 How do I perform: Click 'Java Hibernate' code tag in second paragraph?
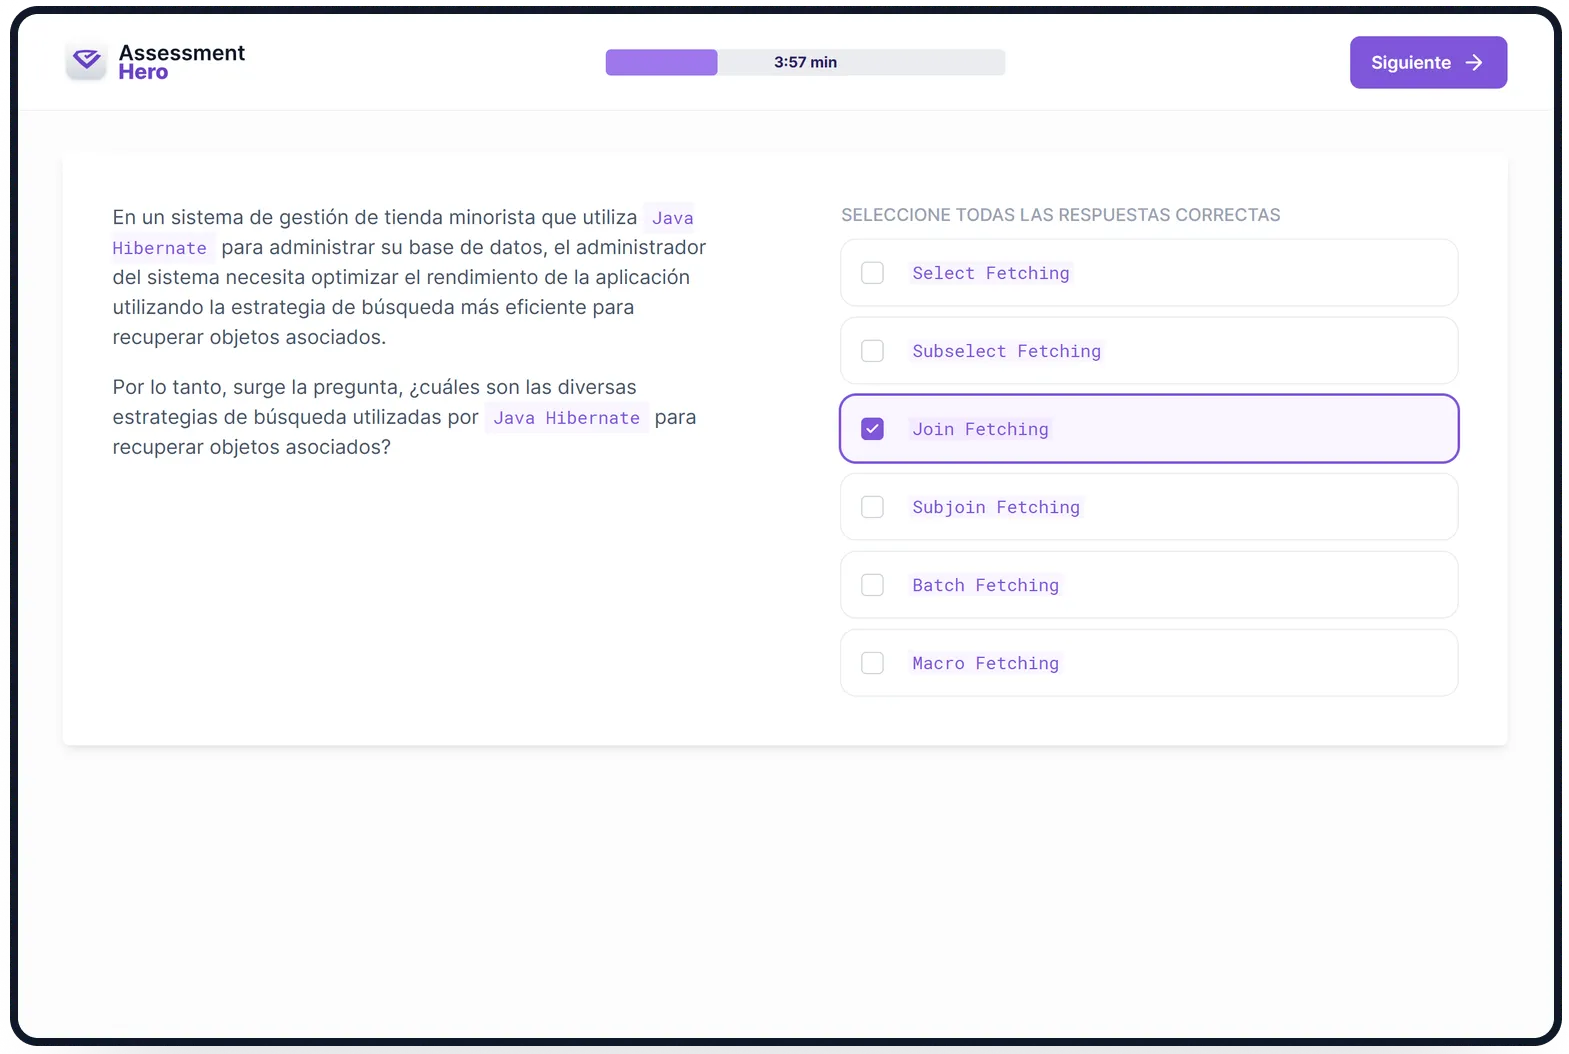pyautogui.click(x=566, y=418)
